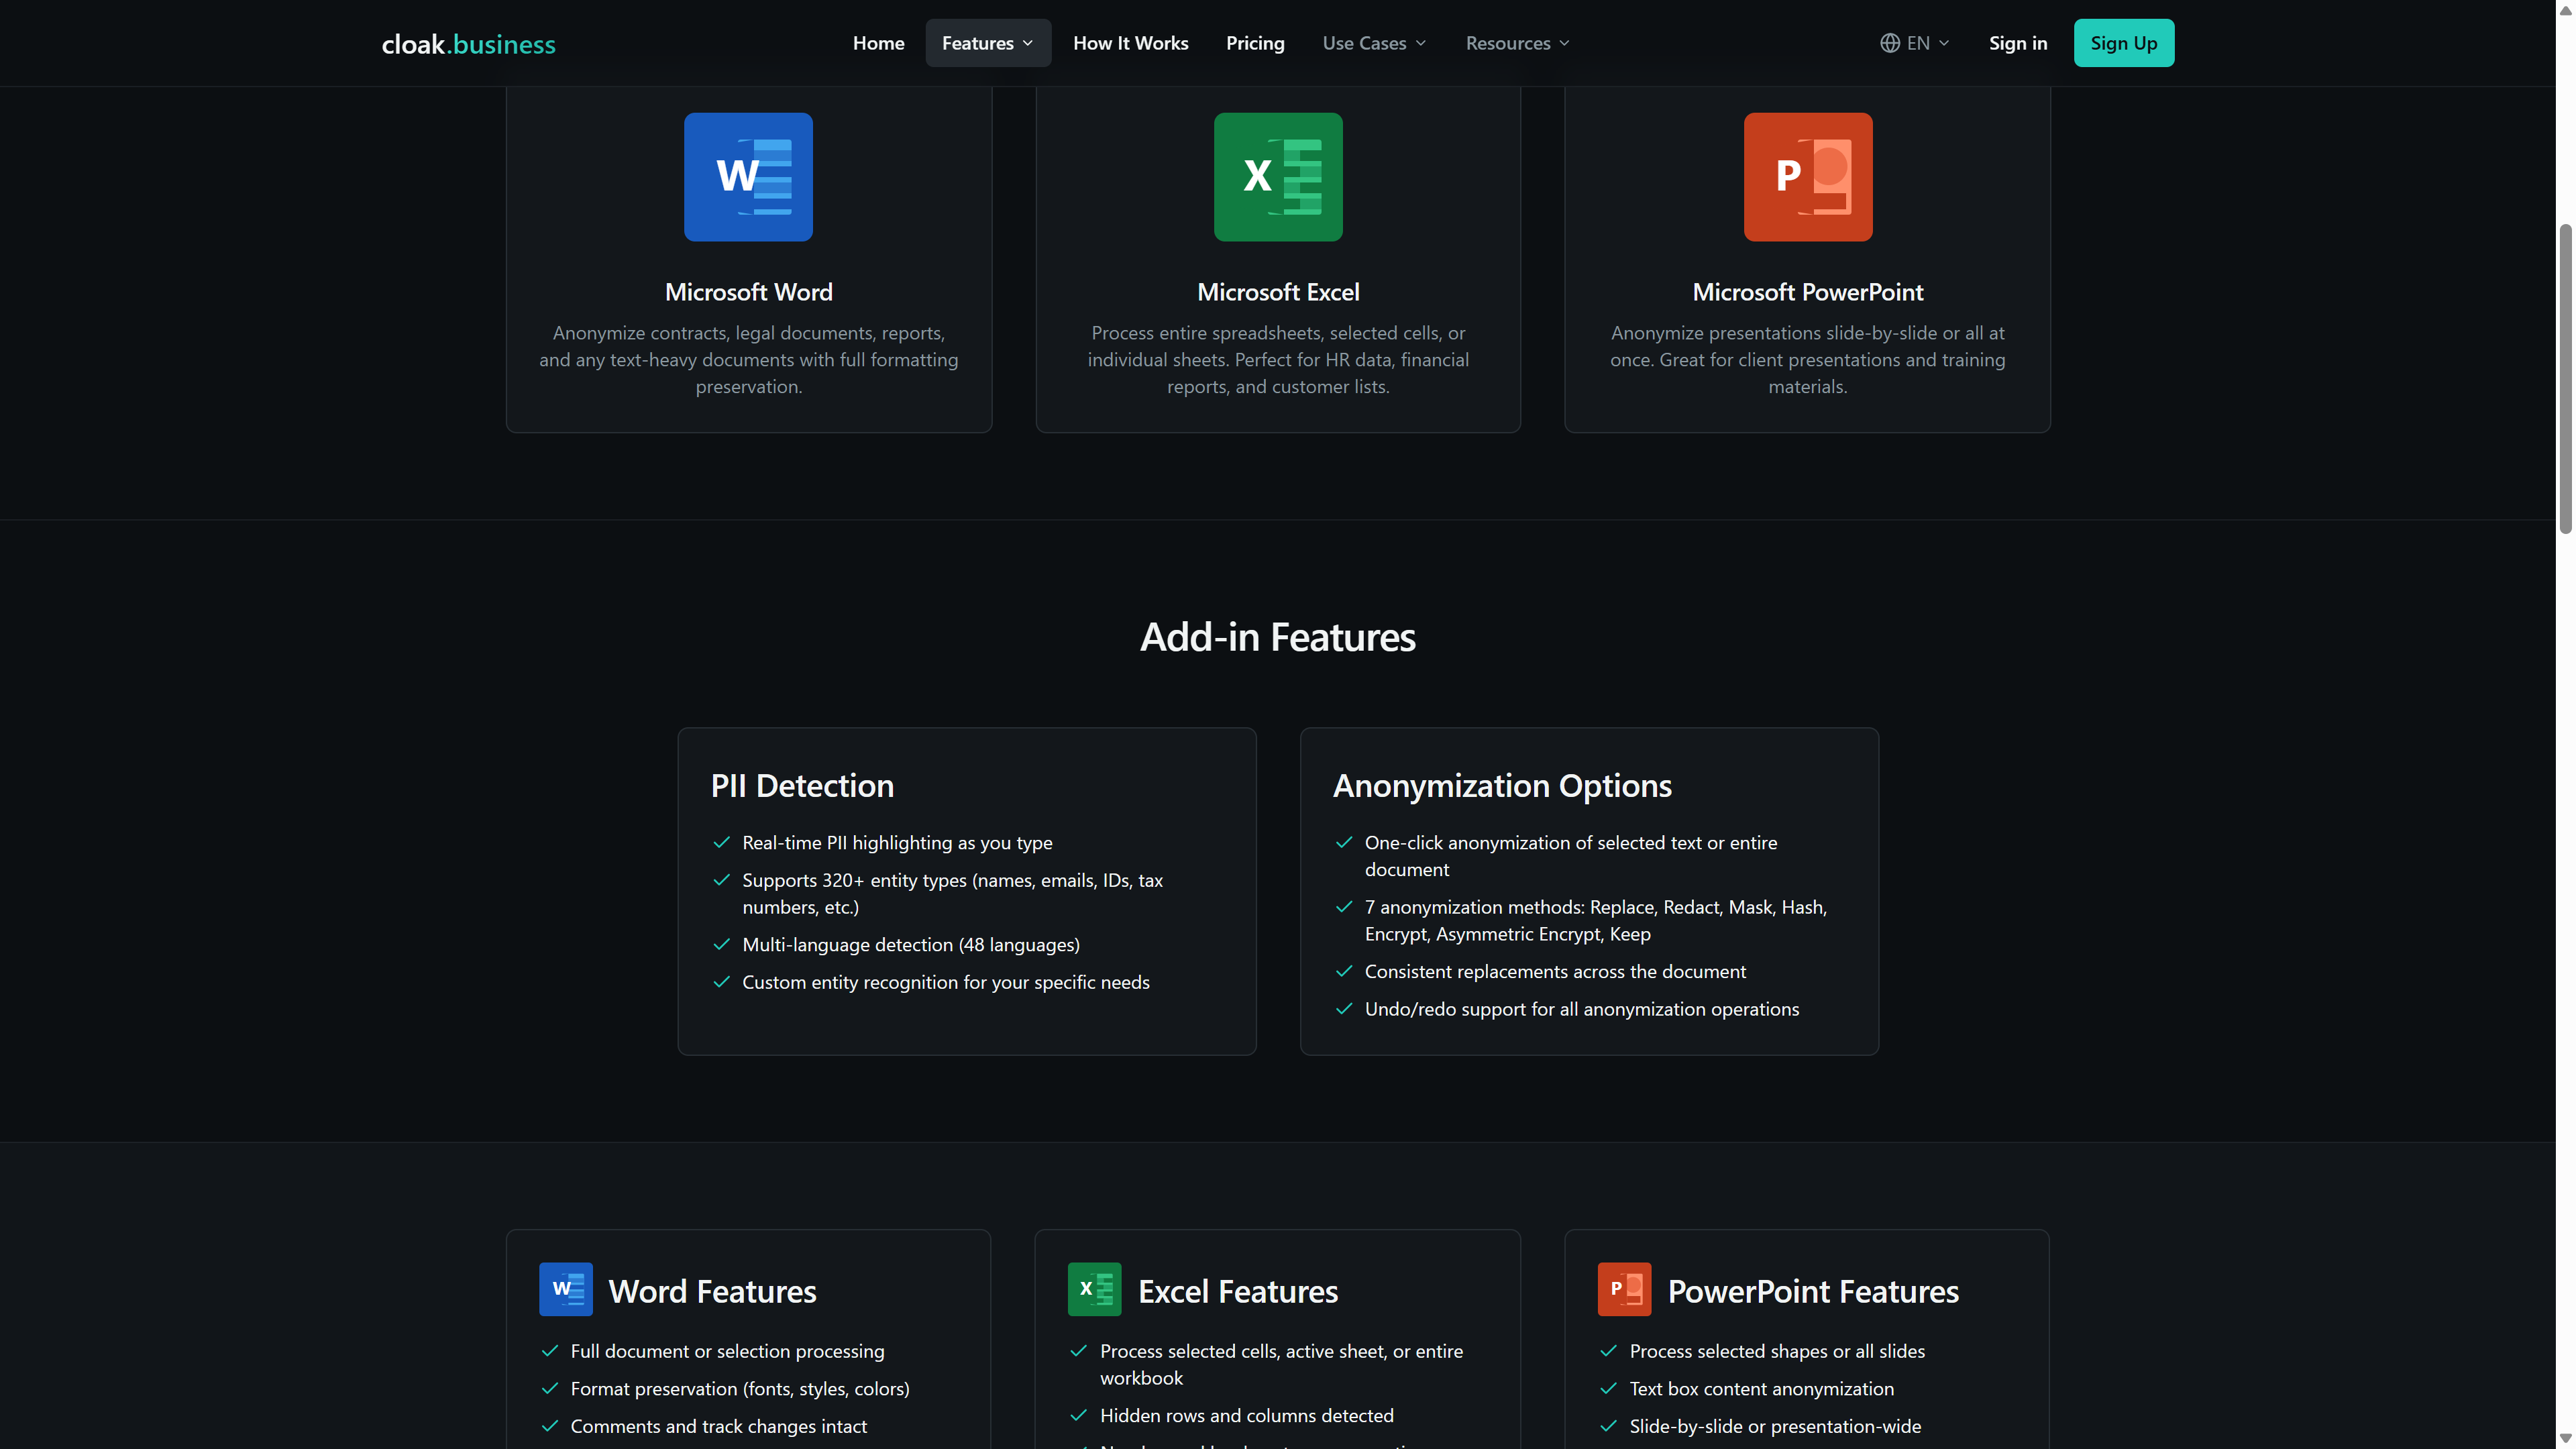Click 'Comments and track changes intact' text
The image size is (2576, 1449).
coord(718,1426)
